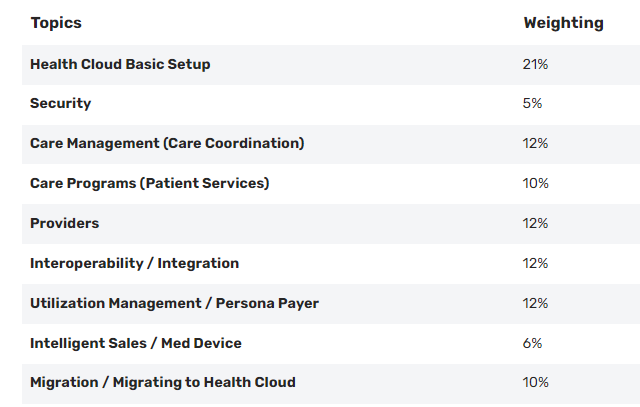Select the Providers topic
This screenshot has height=407, width=640.
pyautogui.click(x=64, y=223)
